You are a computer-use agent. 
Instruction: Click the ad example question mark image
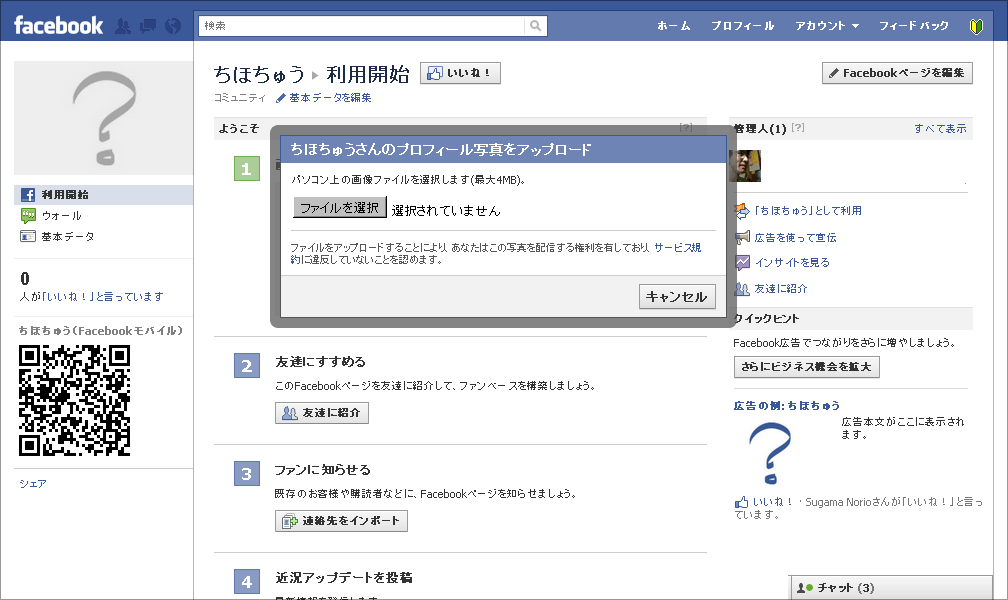pos(770,453)
